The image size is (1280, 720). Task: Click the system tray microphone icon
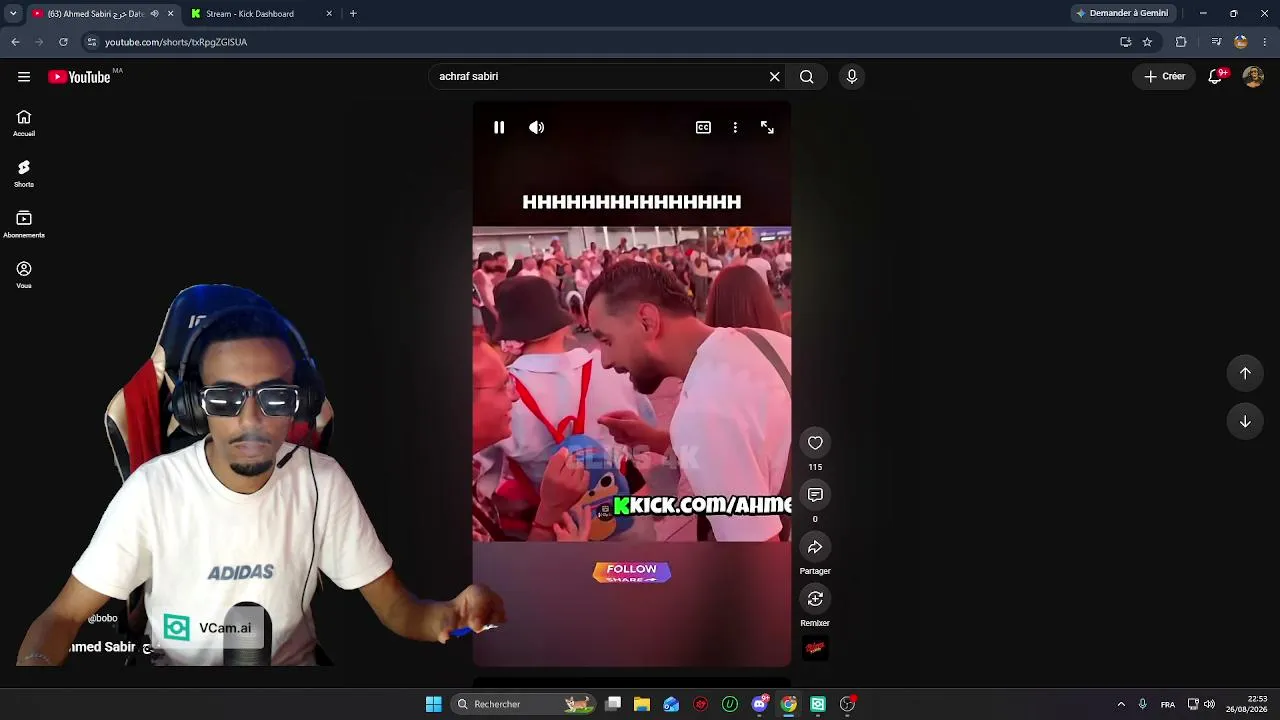[x=1143, y=704]
